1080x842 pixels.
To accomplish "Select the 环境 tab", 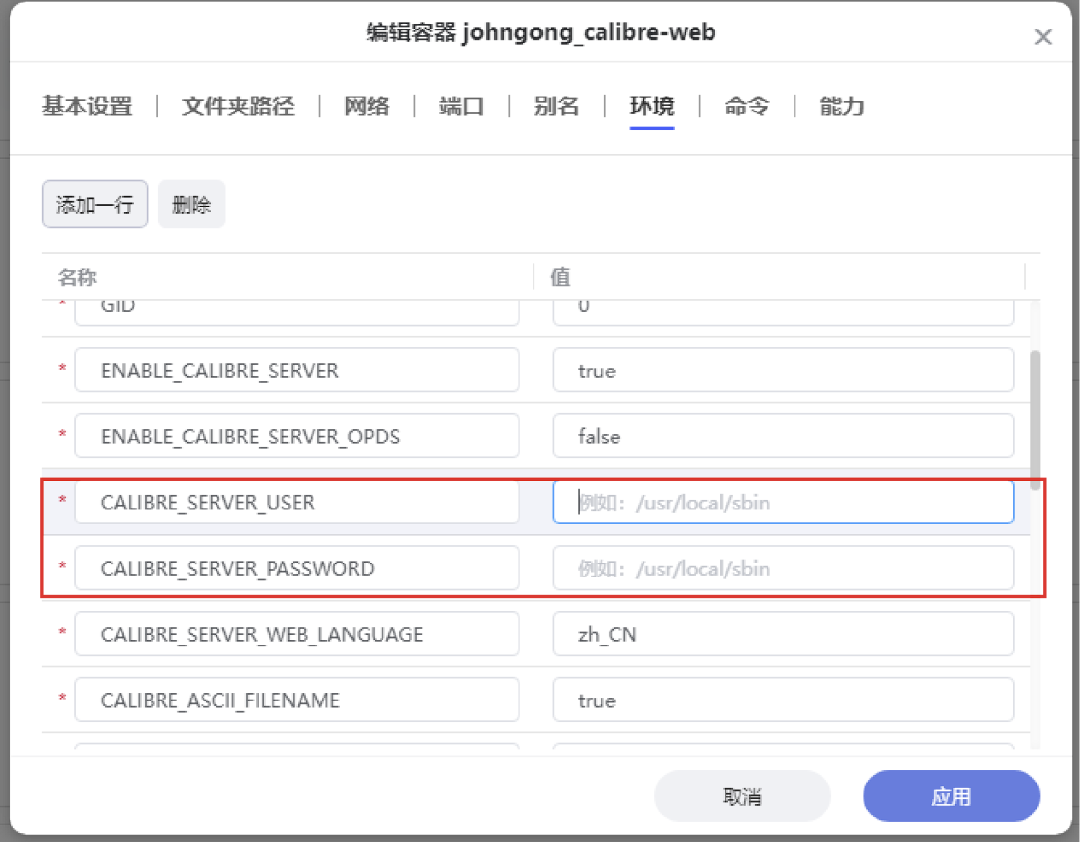I will pyautogui.click(x=652, y=106).
